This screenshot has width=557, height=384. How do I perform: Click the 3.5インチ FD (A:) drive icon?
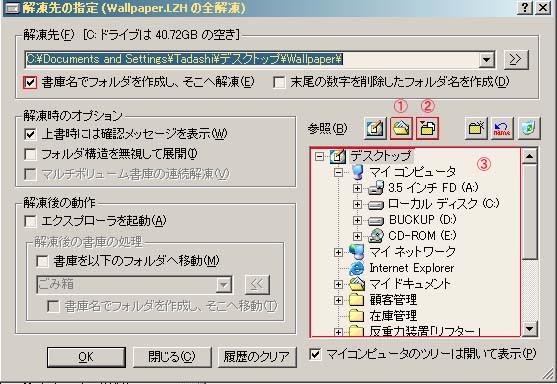tap(375, 188)
